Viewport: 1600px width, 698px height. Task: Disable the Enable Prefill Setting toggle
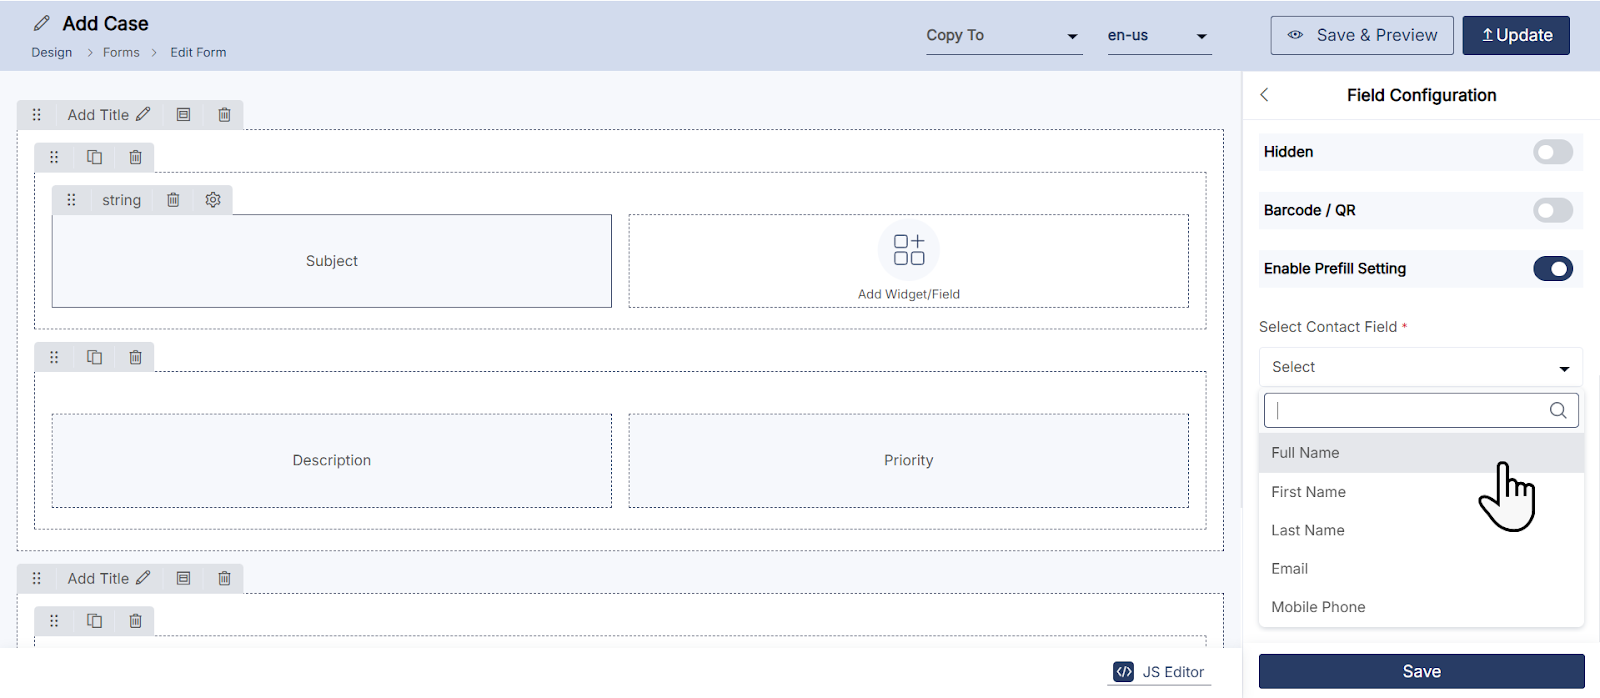click(1552, 269)
